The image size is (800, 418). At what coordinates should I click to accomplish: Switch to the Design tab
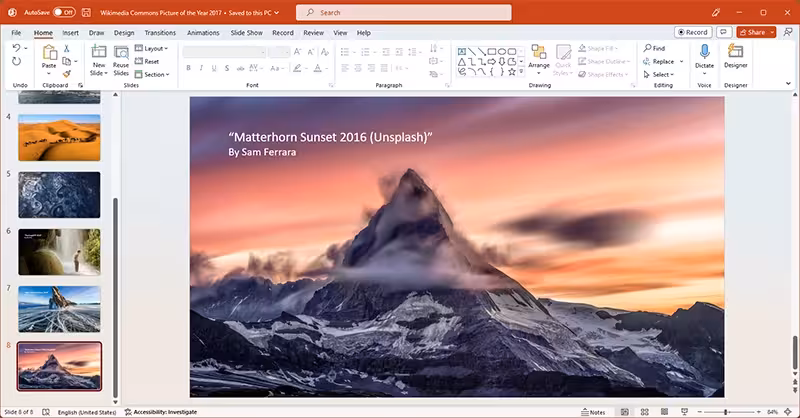(x=124, y=33)
